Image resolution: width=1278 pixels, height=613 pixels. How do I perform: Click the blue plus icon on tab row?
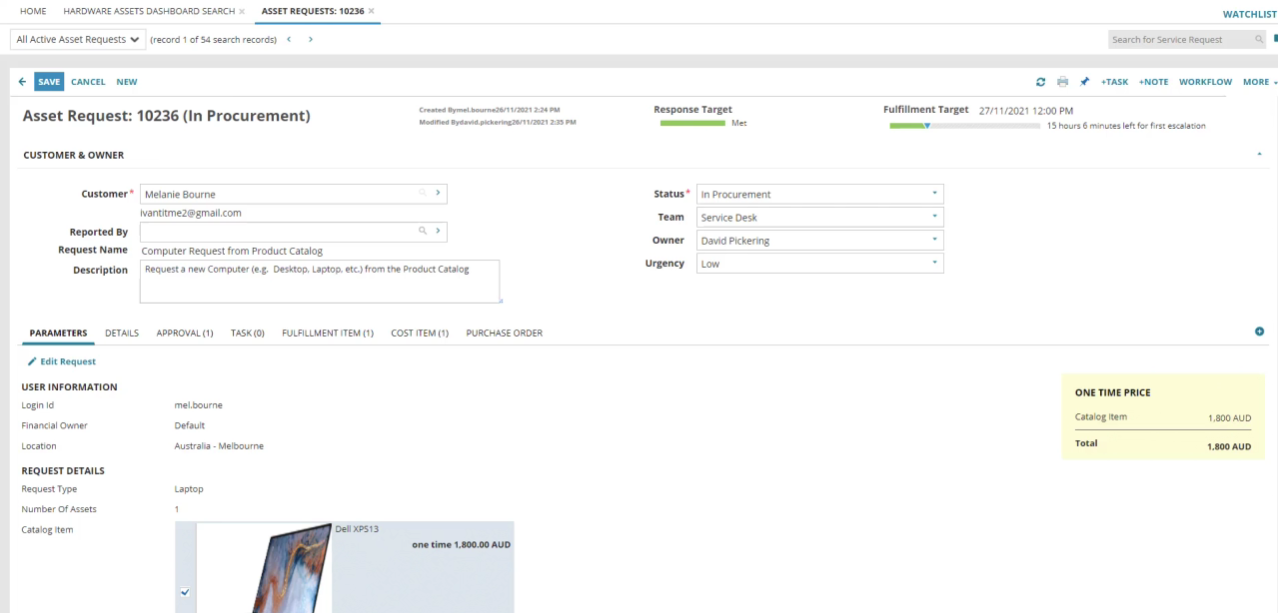[x=1259, y=332]
